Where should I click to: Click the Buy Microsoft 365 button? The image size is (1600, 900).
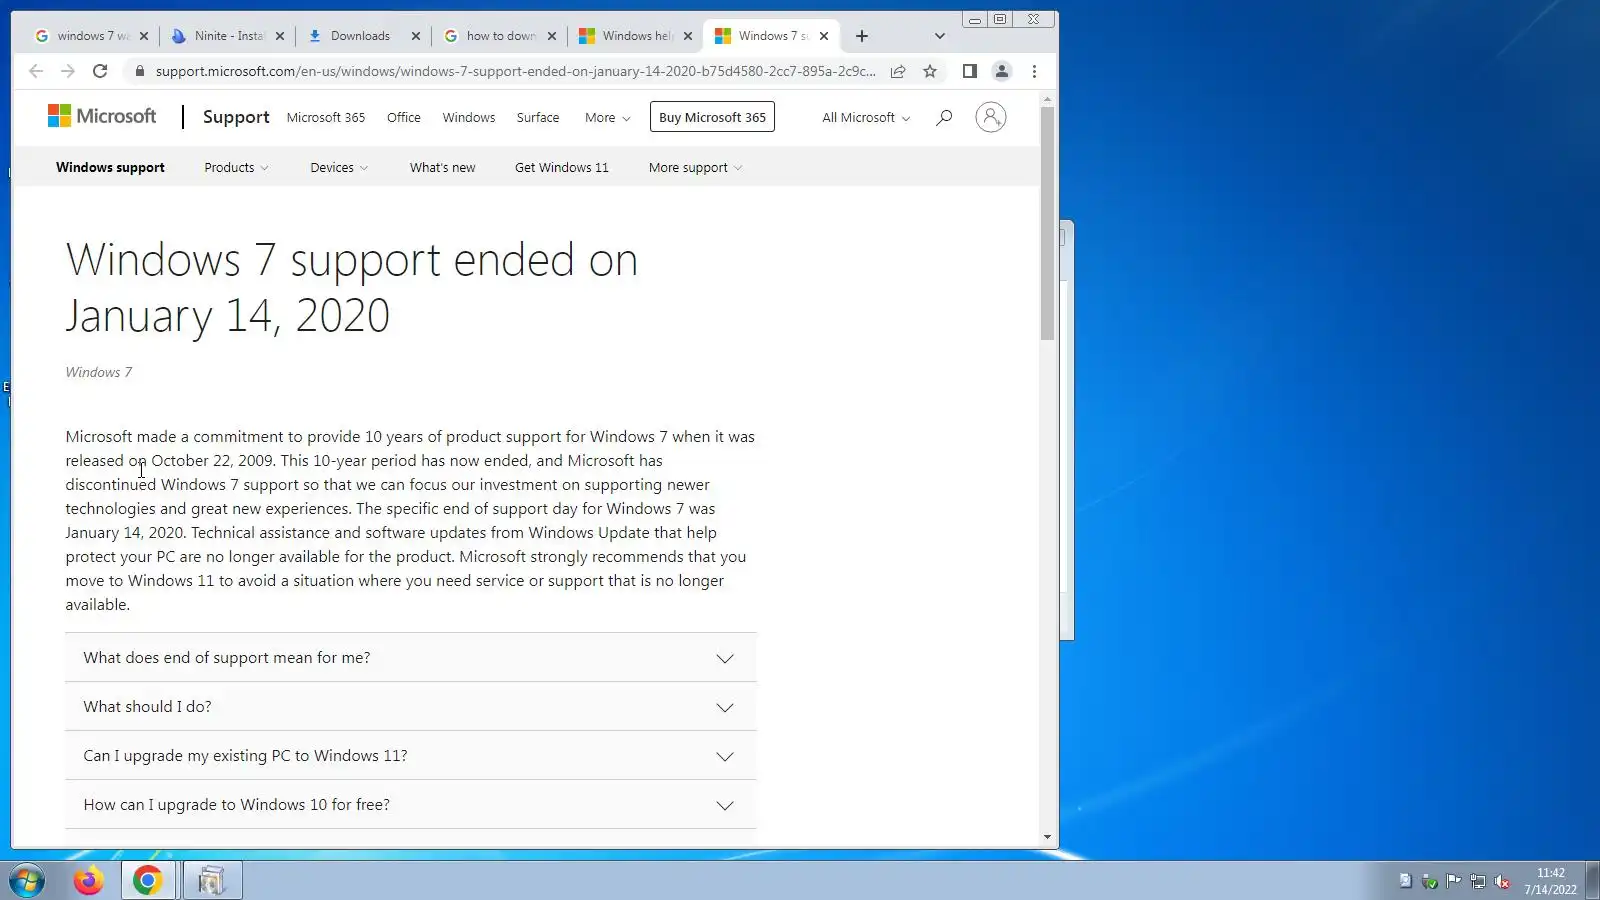(x=712, y=117)
